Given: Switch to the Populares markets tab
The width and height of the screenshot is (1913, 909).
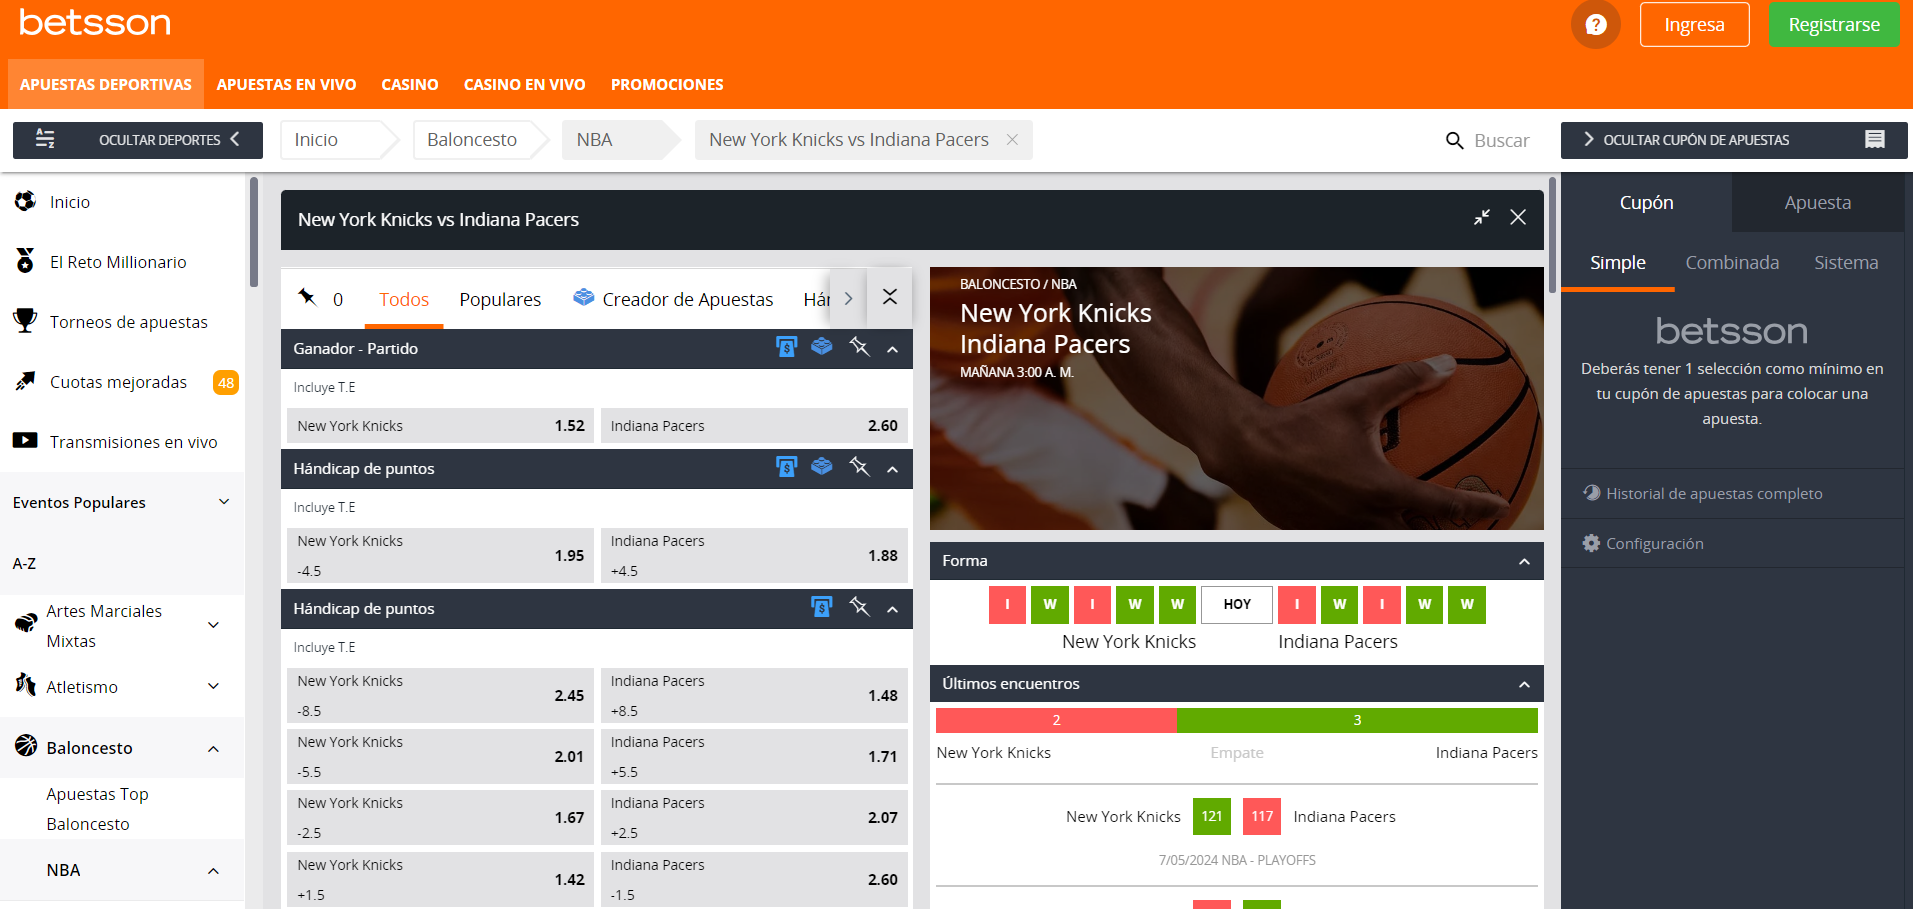Looking at the screenshot, I should 500,299.
